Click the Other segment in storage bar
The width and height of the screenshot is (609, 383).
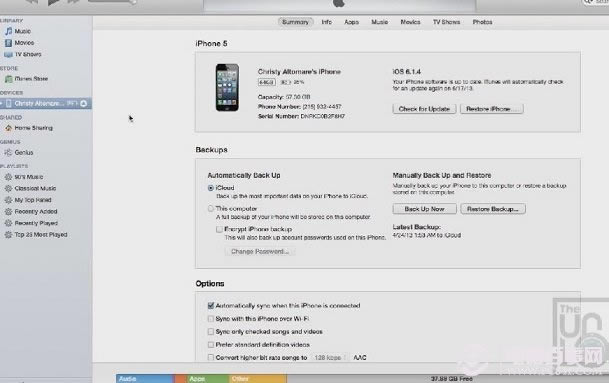point(258,379)
